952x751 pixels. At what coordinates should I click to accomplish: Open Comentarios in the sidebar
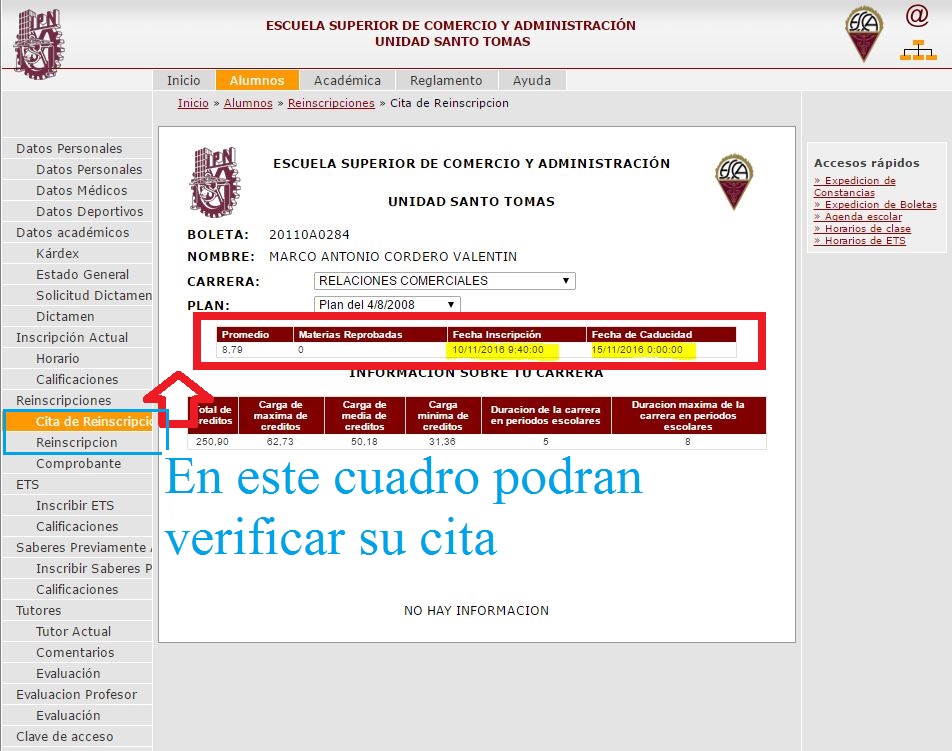click(76, 653)
